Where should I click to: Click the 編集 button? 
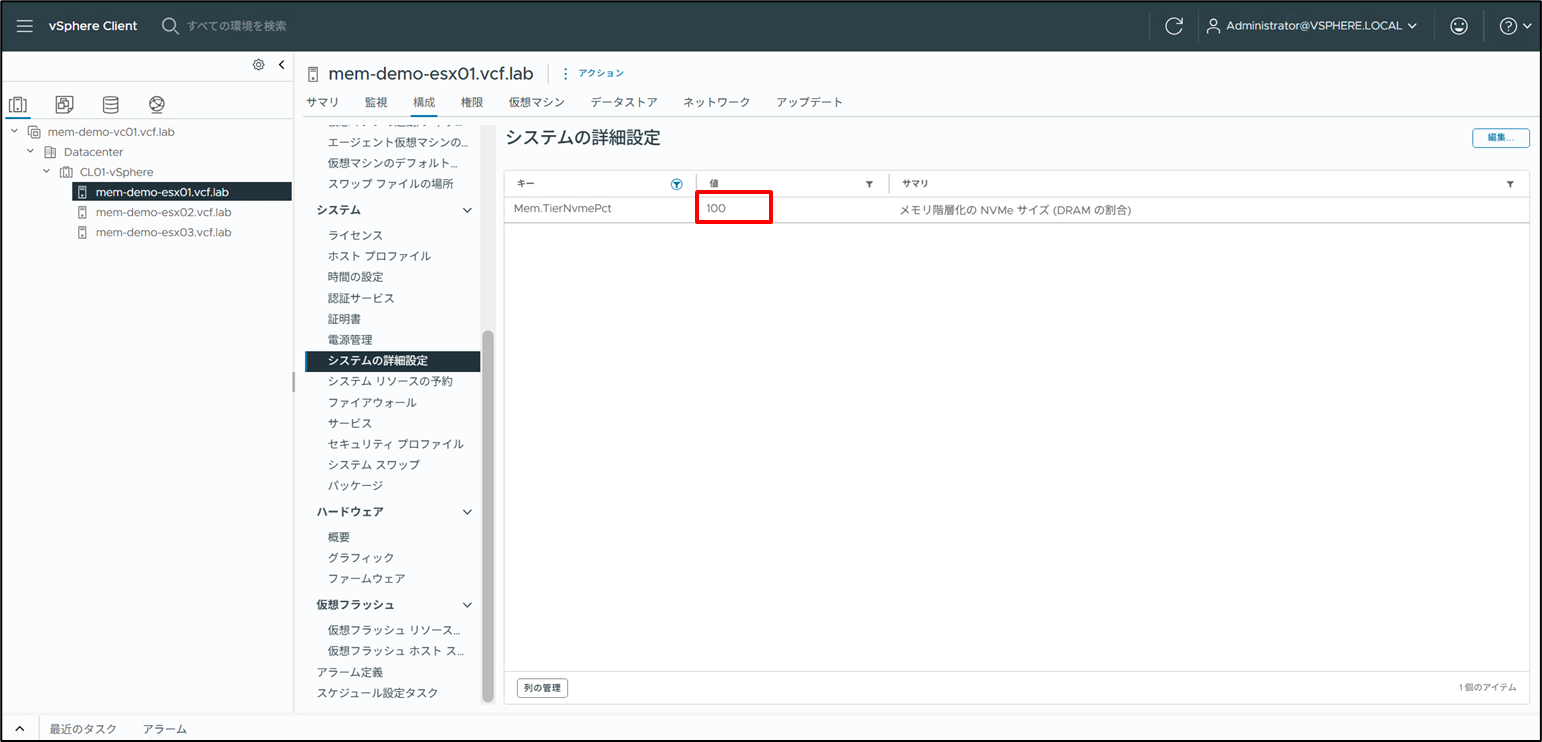coord(1500,139)
